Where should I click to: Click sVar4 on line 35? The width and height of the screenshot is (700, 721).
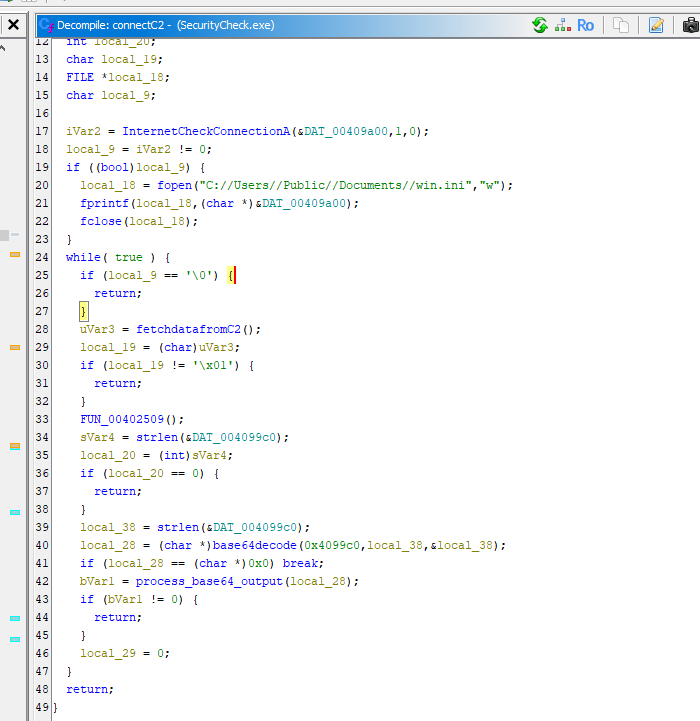(x=209, y=455)
